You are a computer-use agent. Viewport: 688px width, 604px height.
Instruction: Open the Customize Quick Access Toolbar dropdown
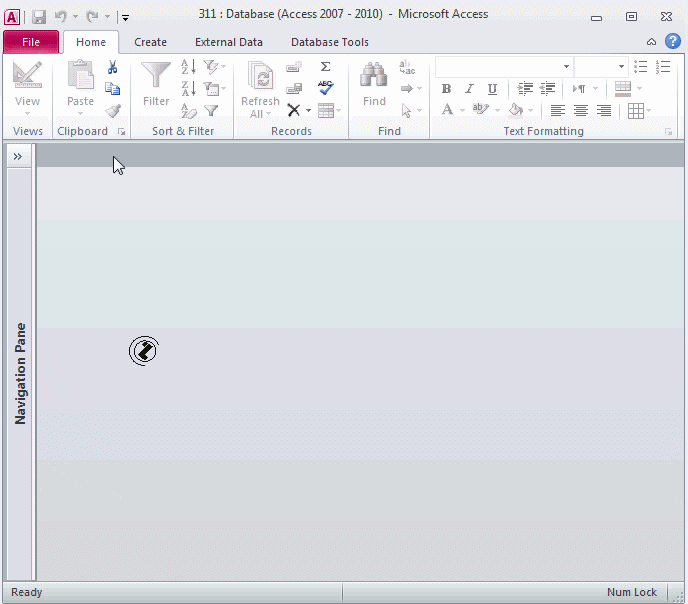pyautogui.click(x=125, y=17)
